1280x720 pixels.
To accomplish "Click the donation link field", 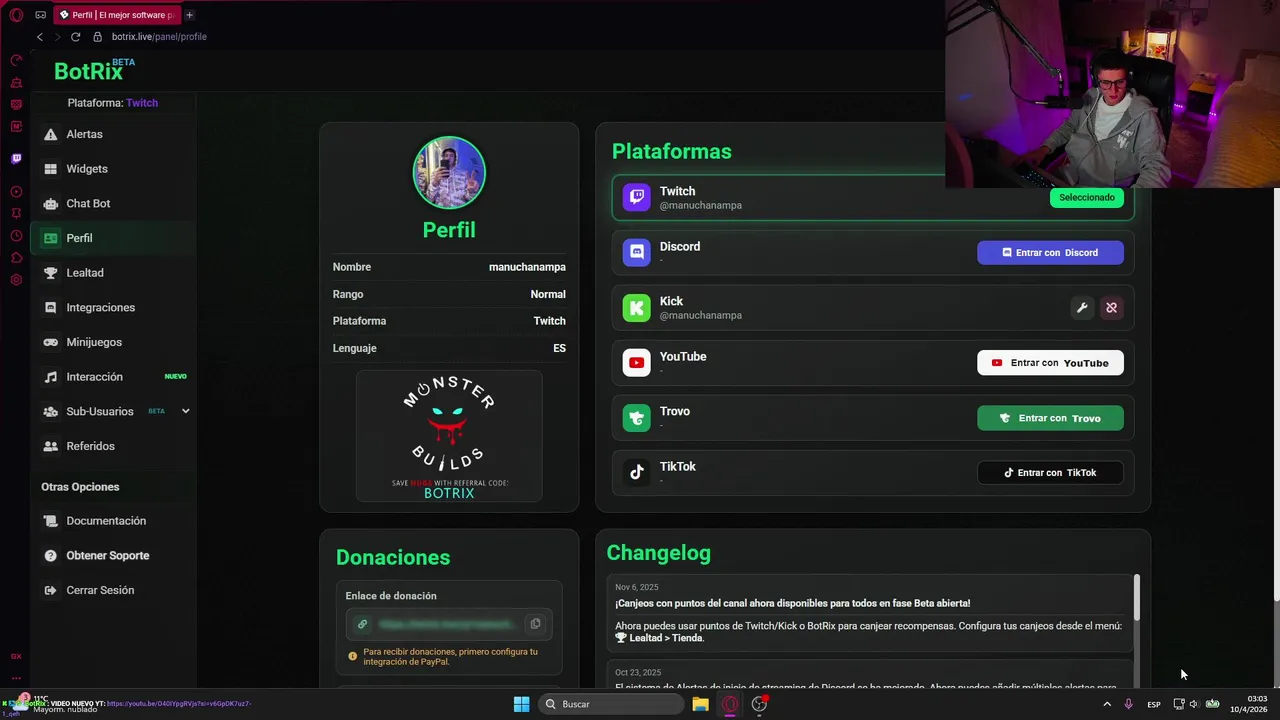I will tap(447, 624).
